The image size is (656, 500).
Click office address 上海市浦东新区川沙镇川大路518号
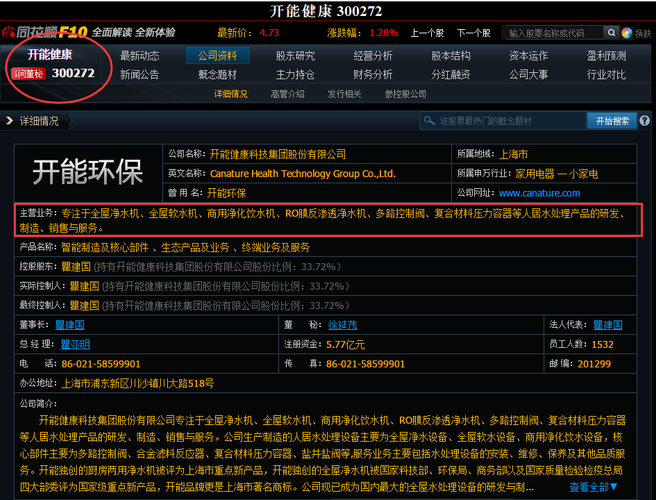pyautogui.click(x=138, y=383)
